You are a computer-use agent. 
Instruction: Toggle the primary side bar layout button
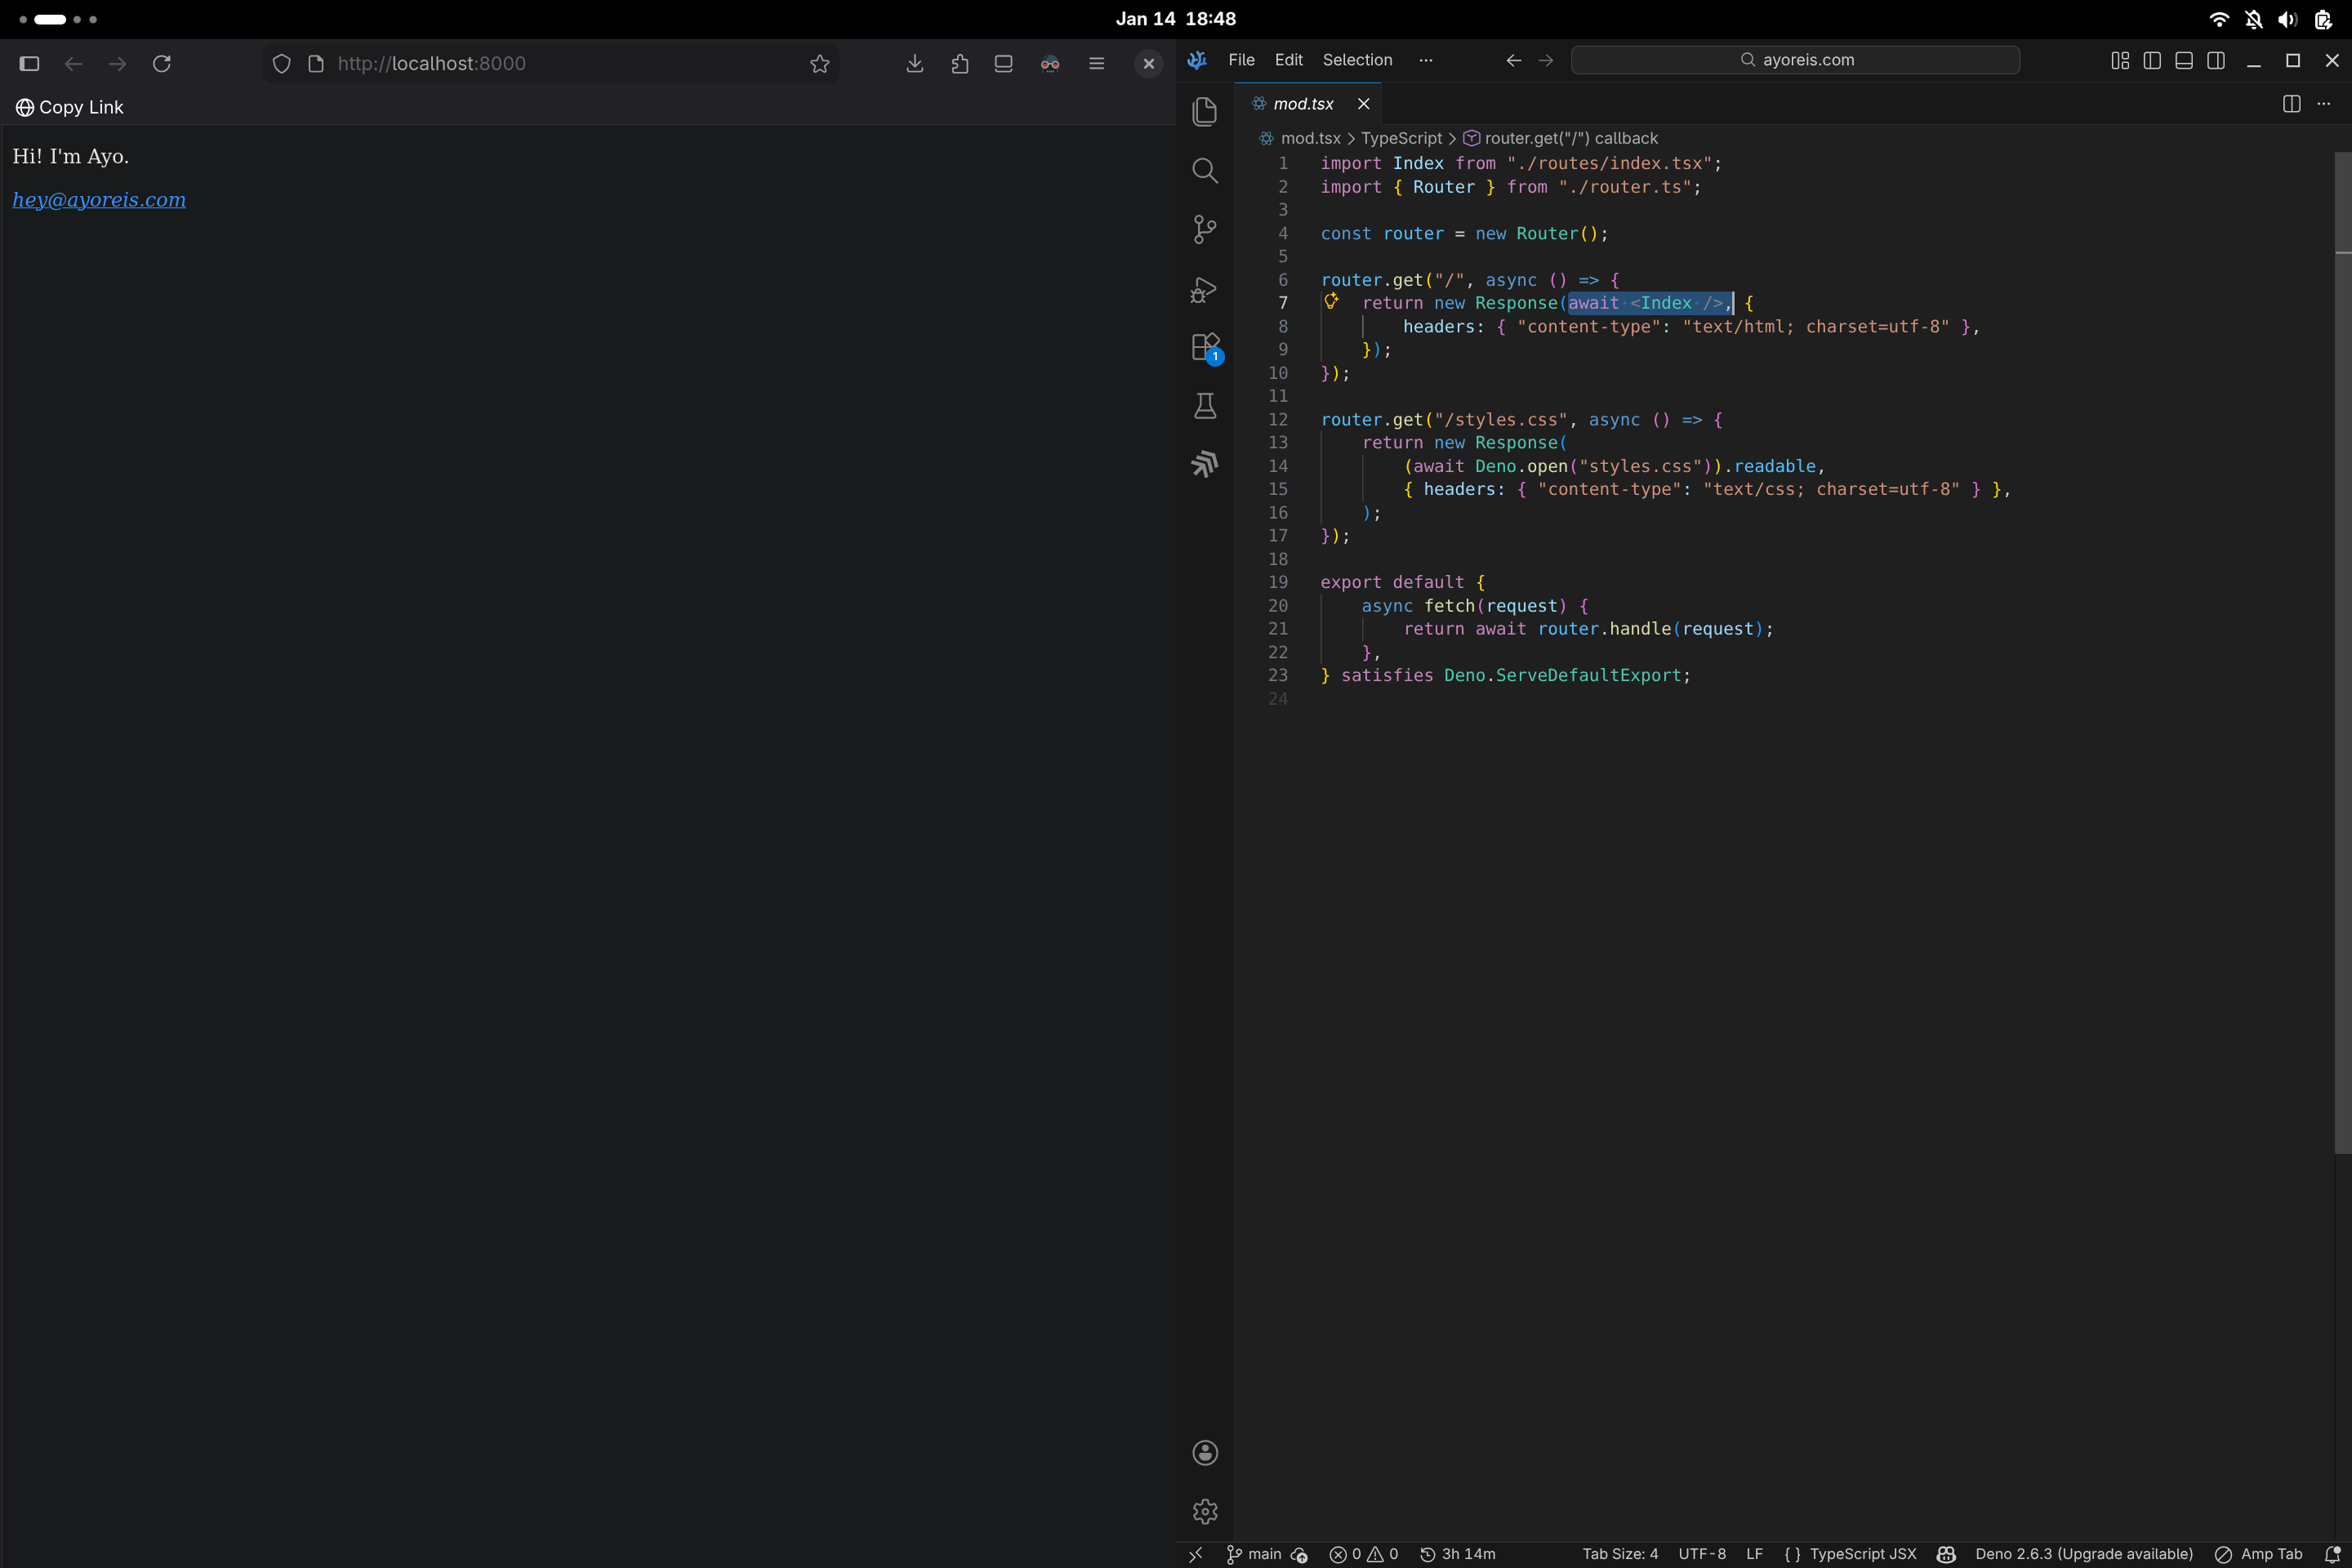2152,61
